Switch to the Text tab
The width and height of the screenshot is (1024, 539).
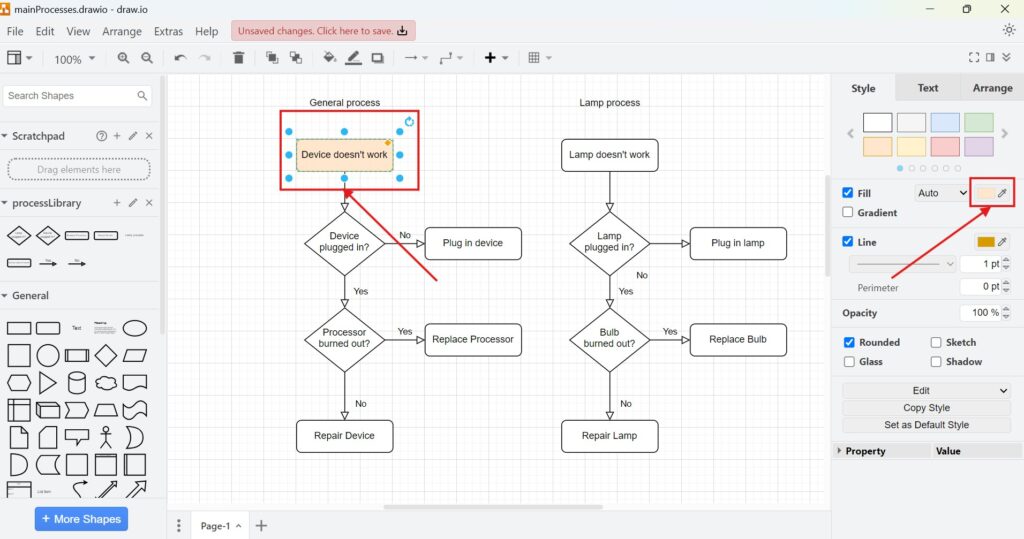coord(927,88)
